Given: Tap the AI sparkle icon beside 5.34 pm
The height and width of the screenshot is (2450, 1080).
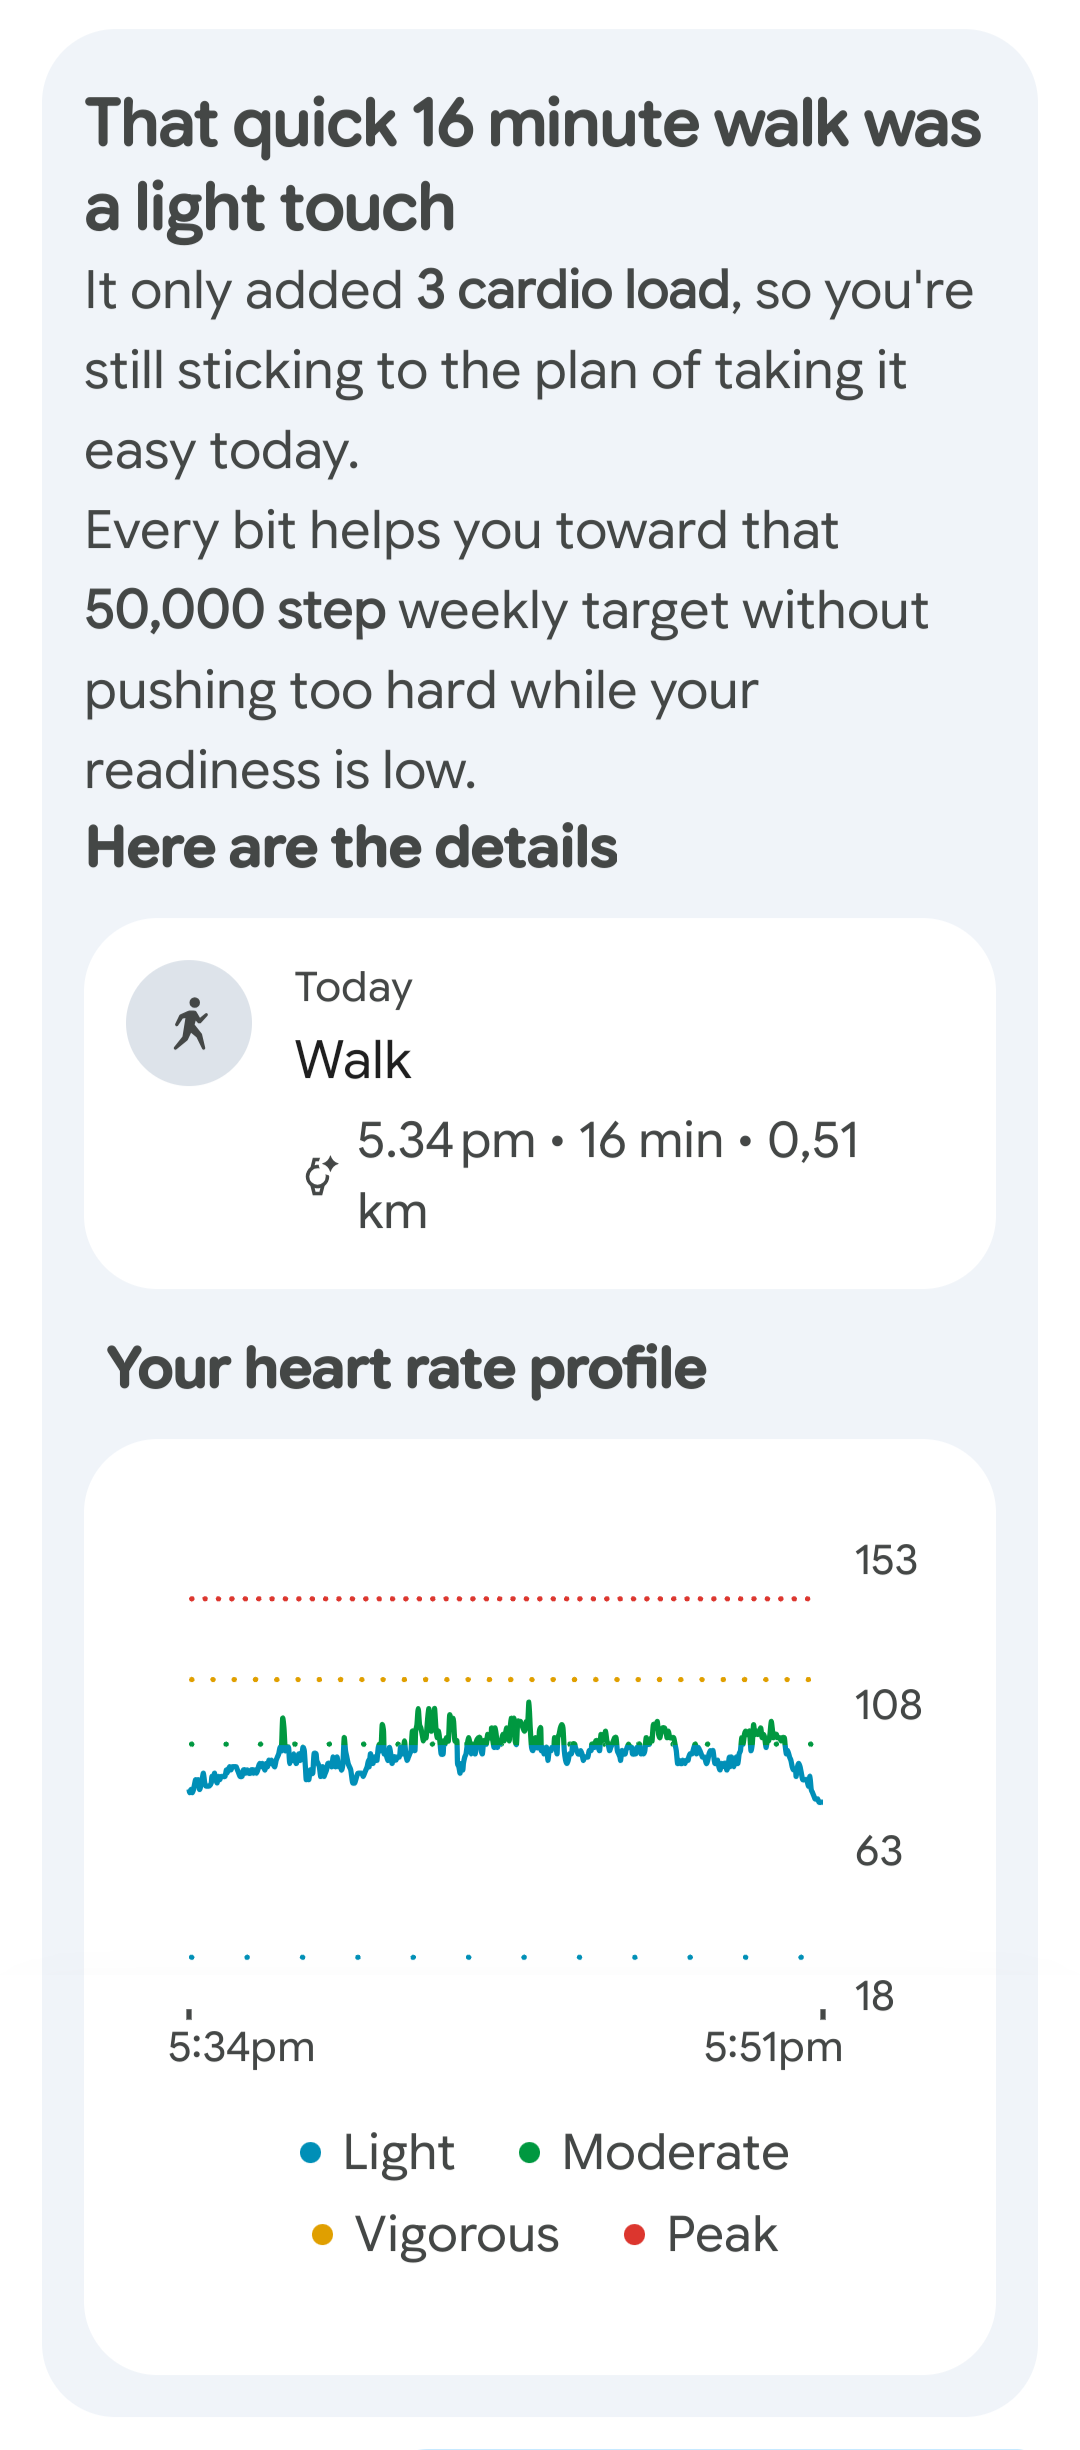Looking at the screenshot, I should pyautogui.click(x=320, y=1176).
